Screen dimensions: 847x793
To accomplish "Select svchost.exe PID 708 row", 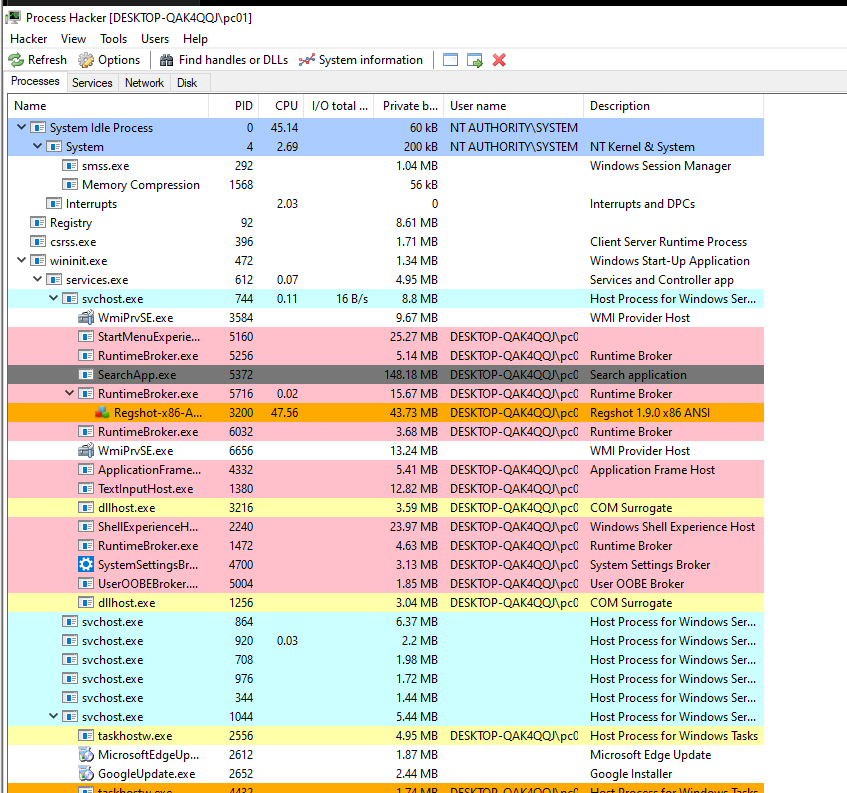I will (x=386, y=660).
